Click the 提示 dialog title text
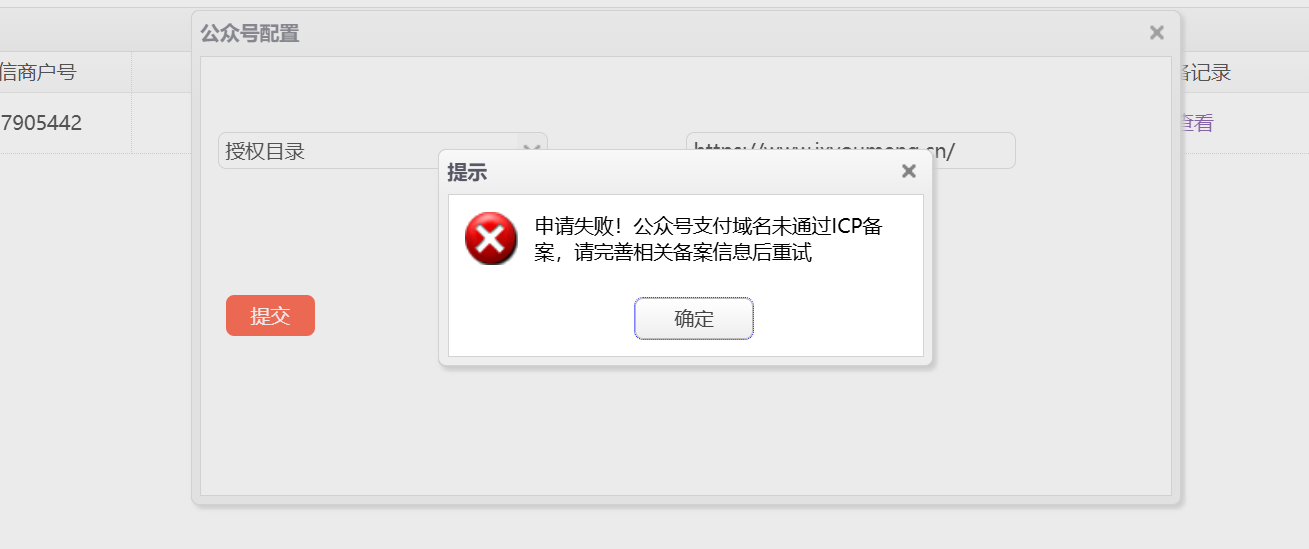1309x549 pixels. 467,172
